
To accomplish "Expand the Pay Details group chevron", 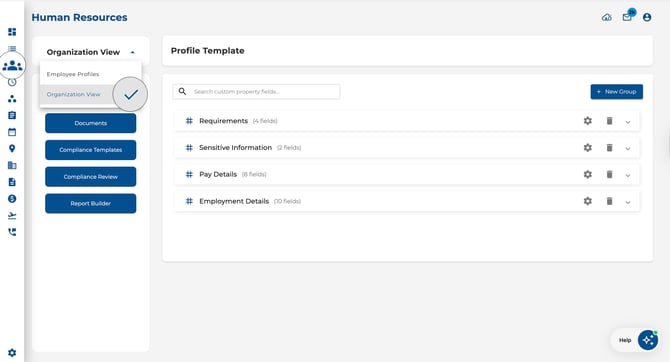I will coord(628,175).
